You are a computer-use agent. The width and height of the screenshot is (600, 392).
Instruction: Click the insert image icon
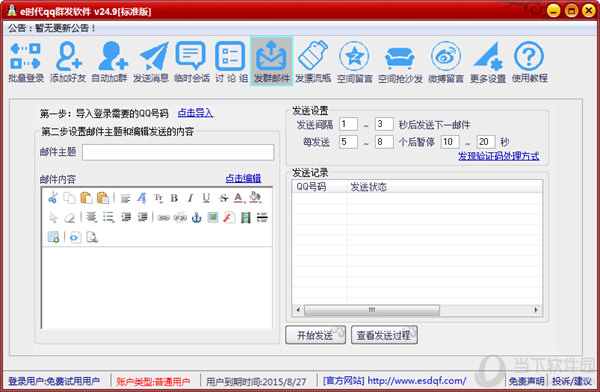(213, 217)
